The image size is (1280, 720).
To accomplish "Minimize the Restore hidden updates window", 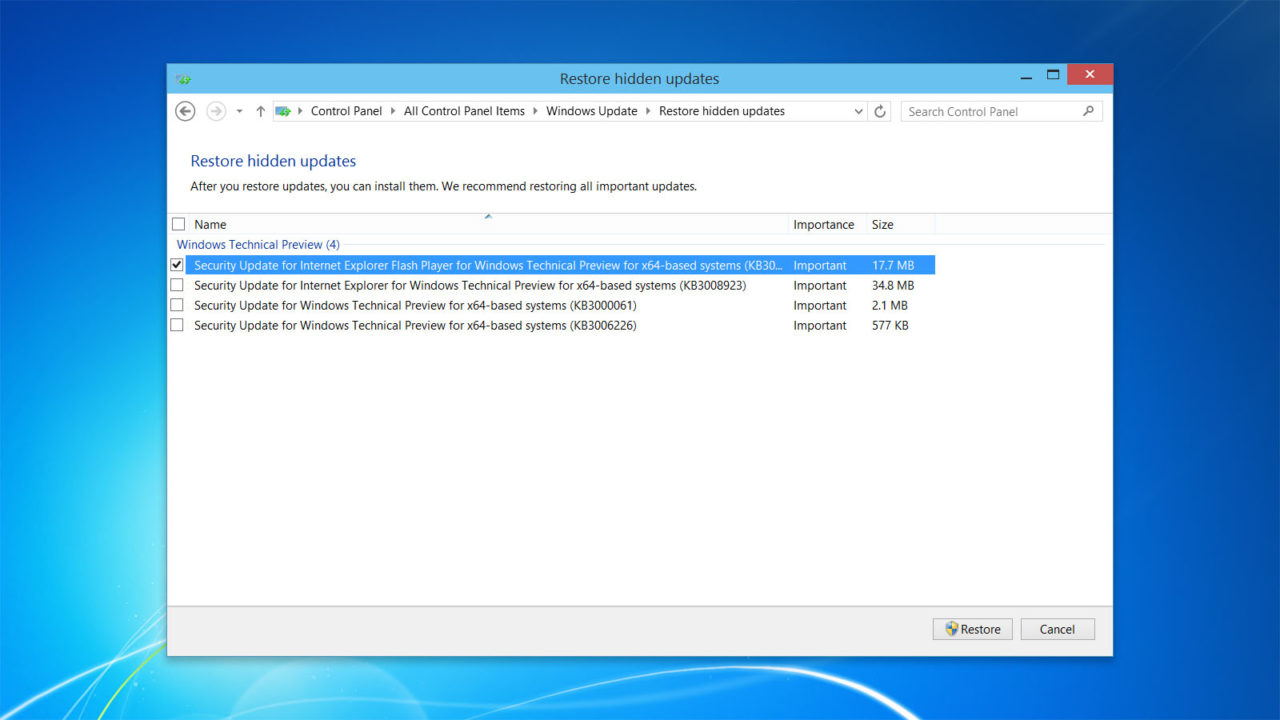I will [1026, 76].
